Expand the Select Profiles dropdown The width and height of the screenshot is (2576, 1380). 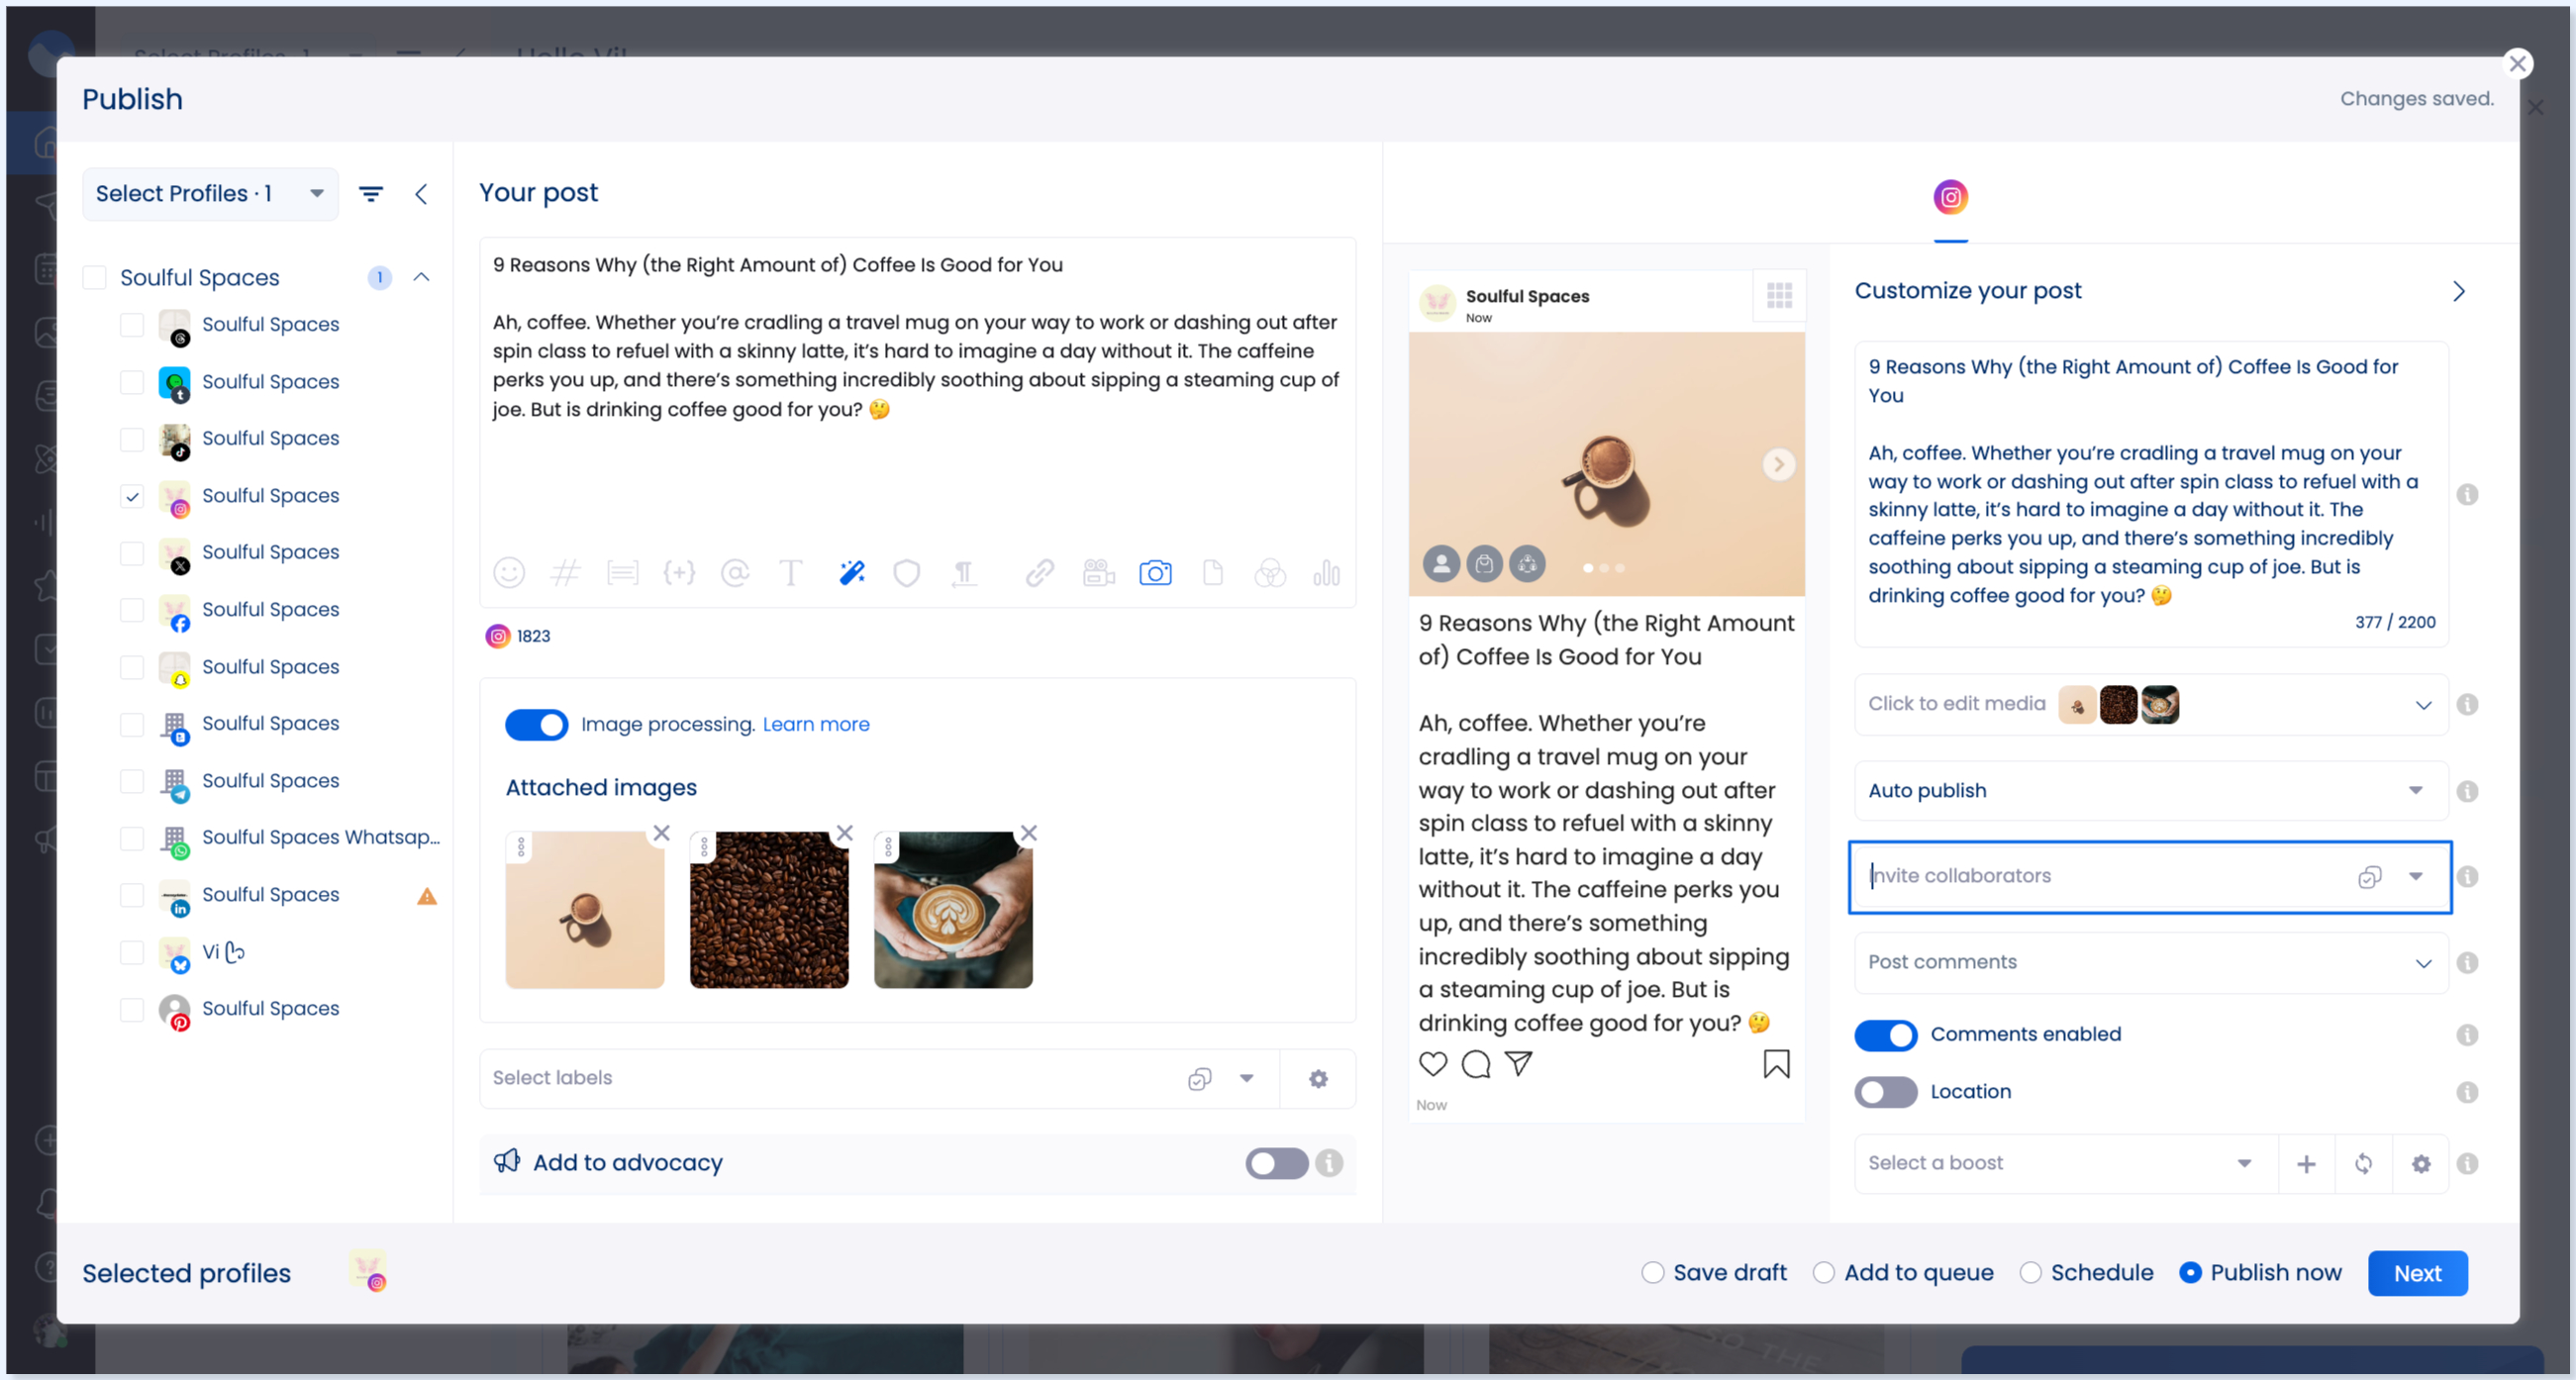coord(209,193)
